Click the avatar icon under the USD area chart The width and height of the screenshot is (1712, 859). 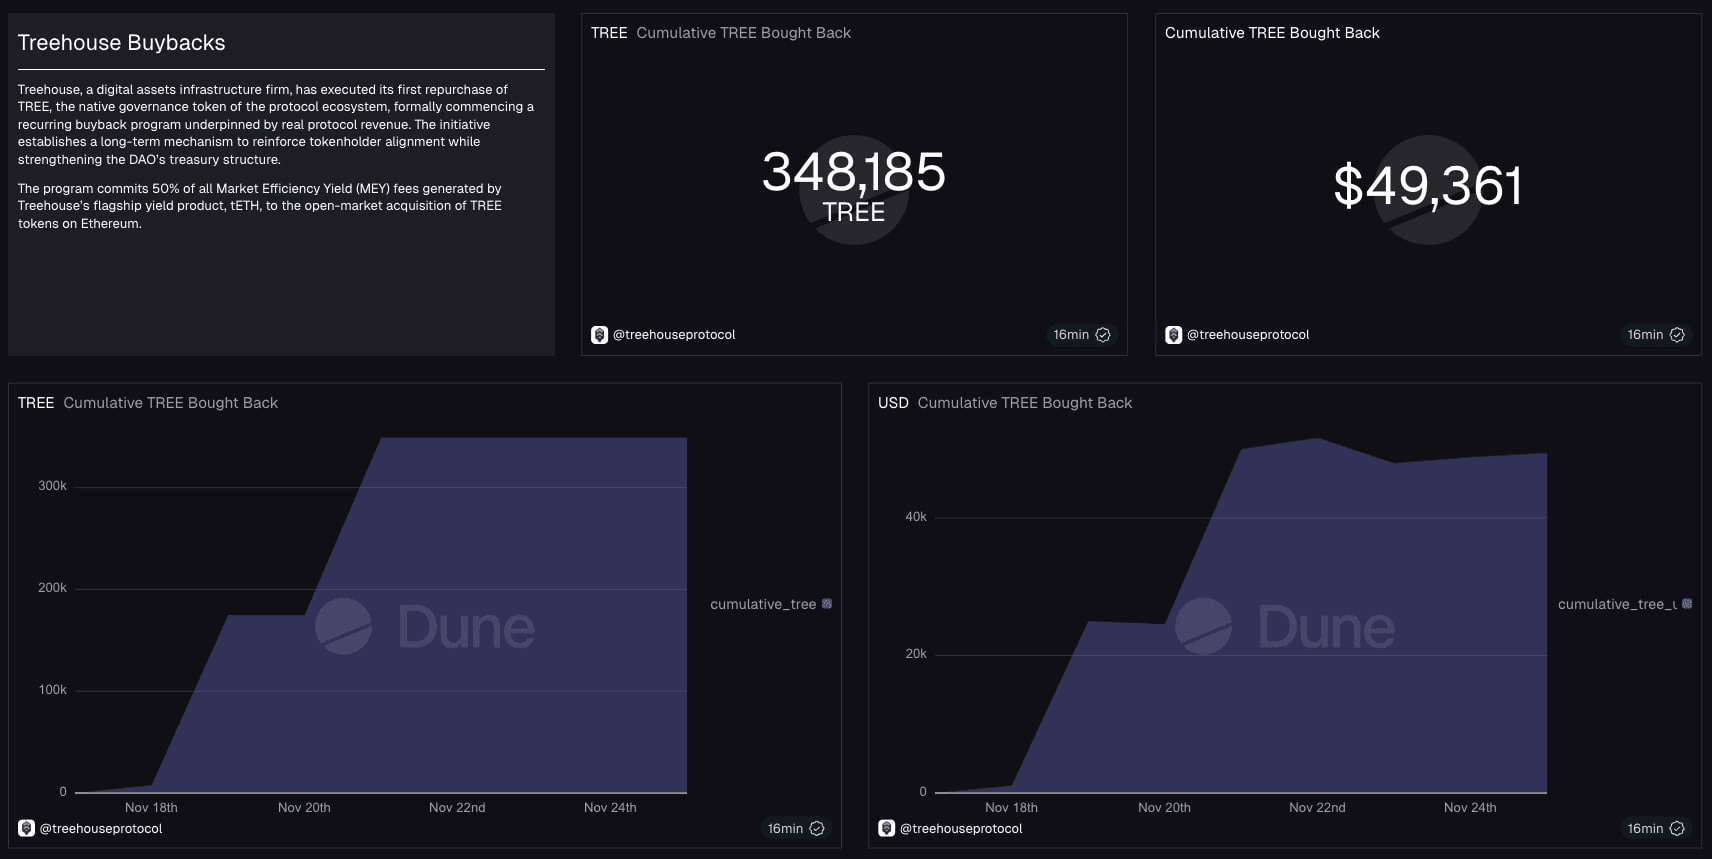[x=887, y=828]
